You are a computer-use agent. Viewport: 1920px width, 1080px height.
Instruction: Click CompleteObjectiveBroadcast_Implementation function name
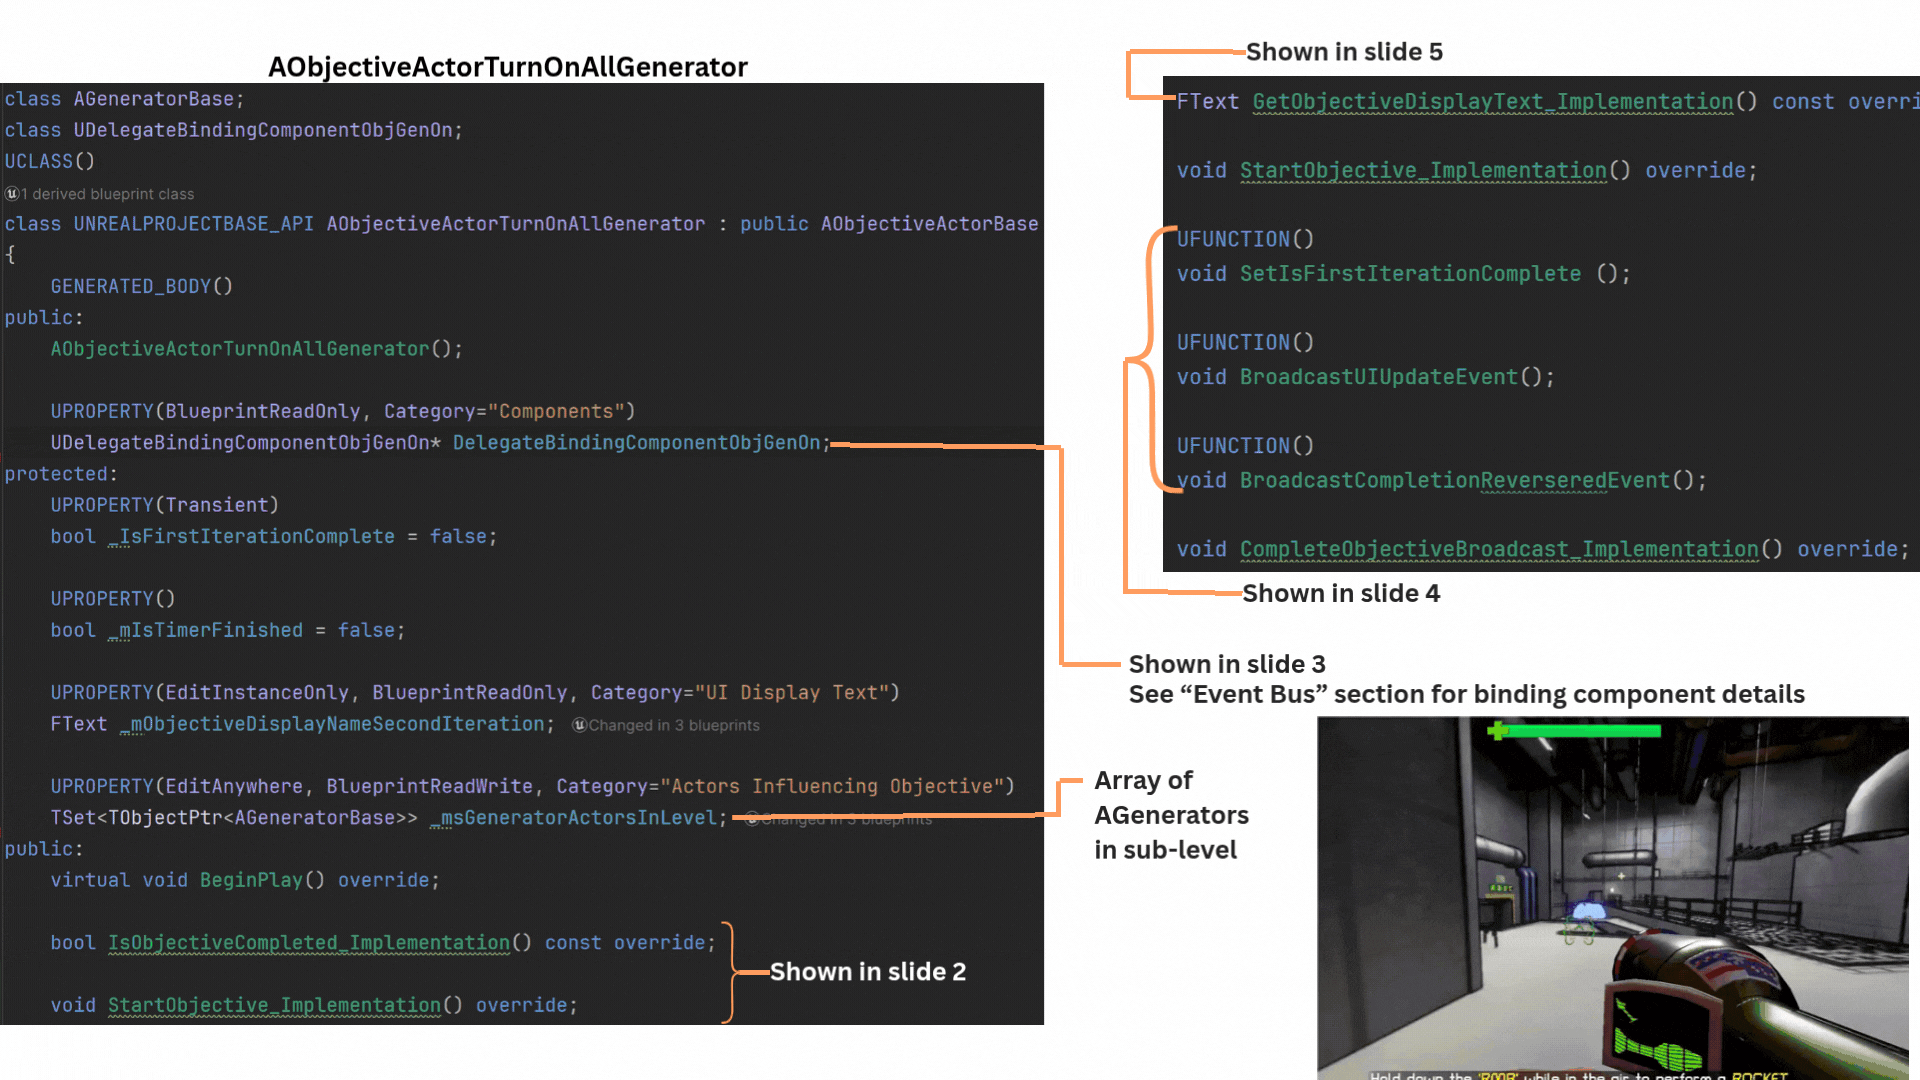[x=1498, y=549]
